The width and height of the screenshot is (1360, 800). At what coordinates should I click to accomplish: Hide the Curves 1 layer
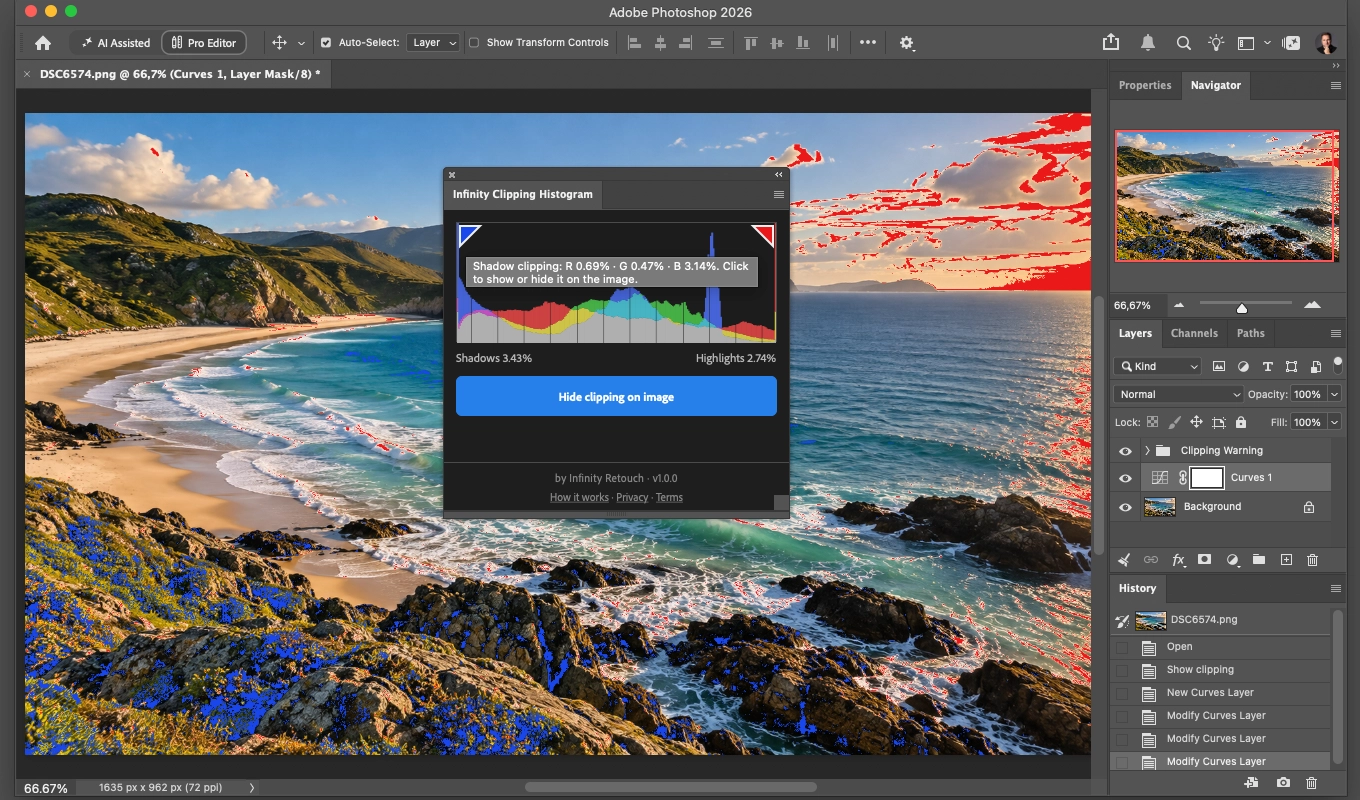pos(1125,478)
